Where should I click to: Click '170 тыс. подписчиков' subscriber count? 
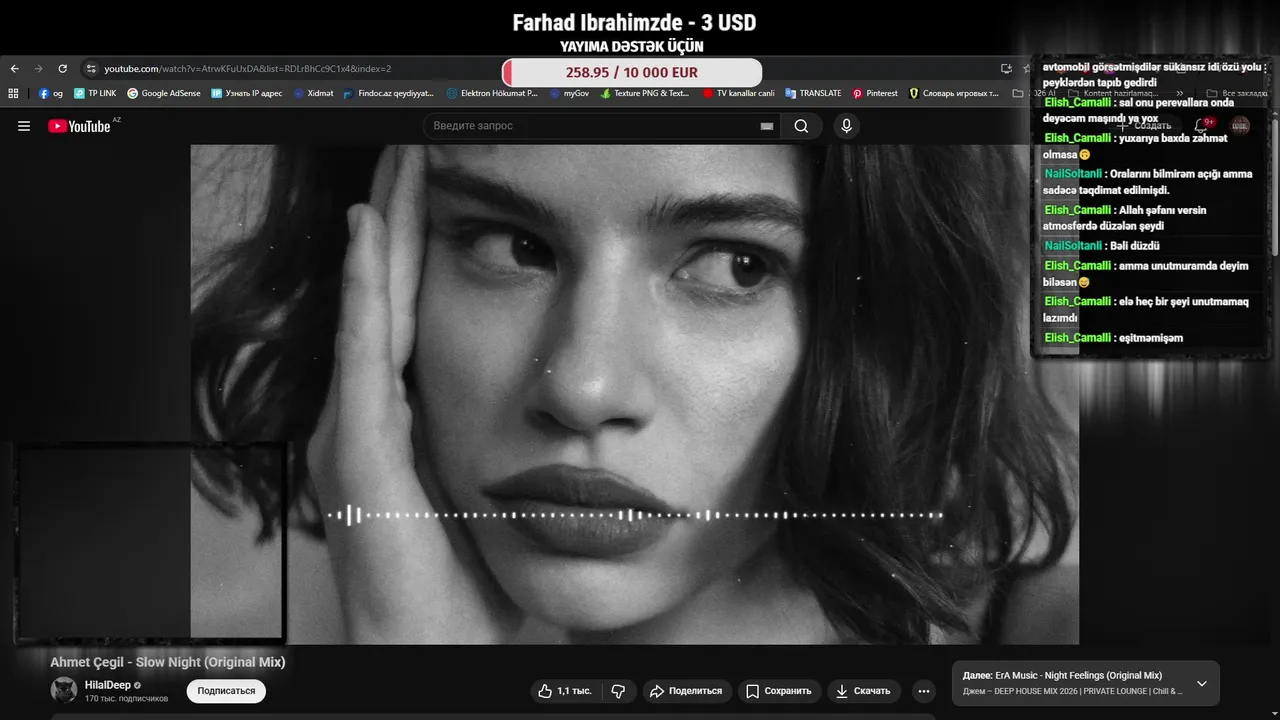pyautogui.click(x=127, y=698)
